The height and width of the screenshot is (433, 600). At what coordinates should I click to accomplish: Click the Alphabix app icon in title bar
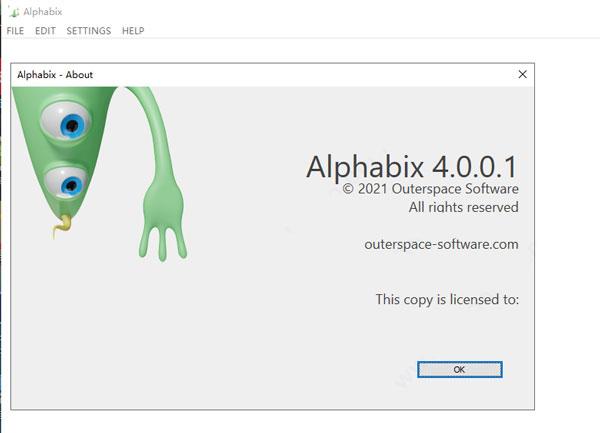coord(14,12)
